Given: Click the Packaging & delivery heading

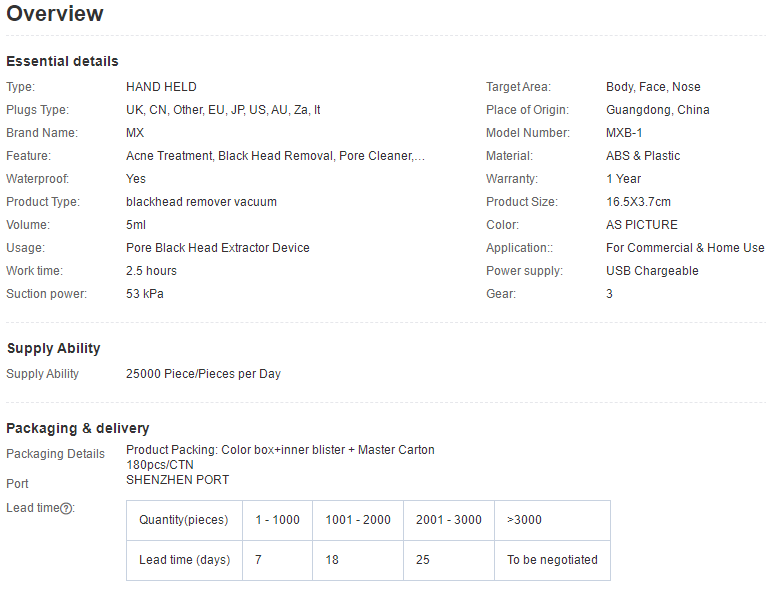Looking at the screenshot, I should click(78, 428).
